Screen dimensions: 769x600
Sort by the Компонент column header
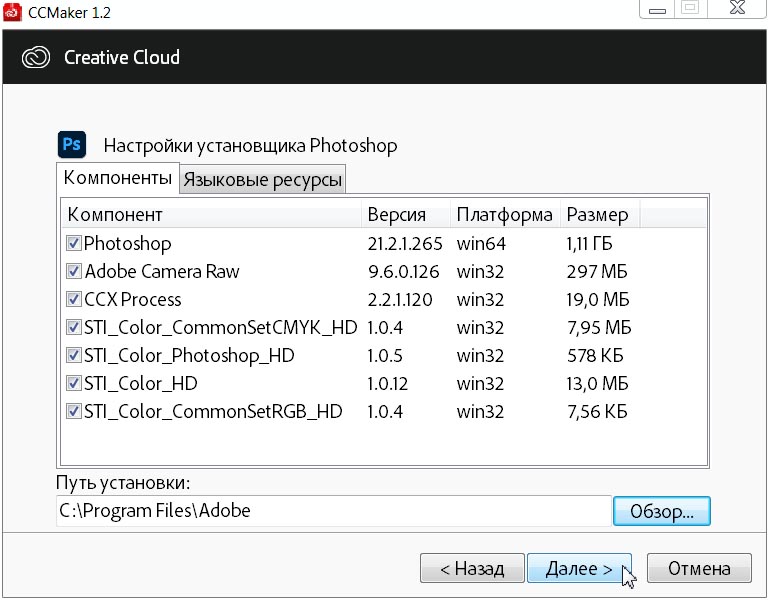(x=211, y=215)
